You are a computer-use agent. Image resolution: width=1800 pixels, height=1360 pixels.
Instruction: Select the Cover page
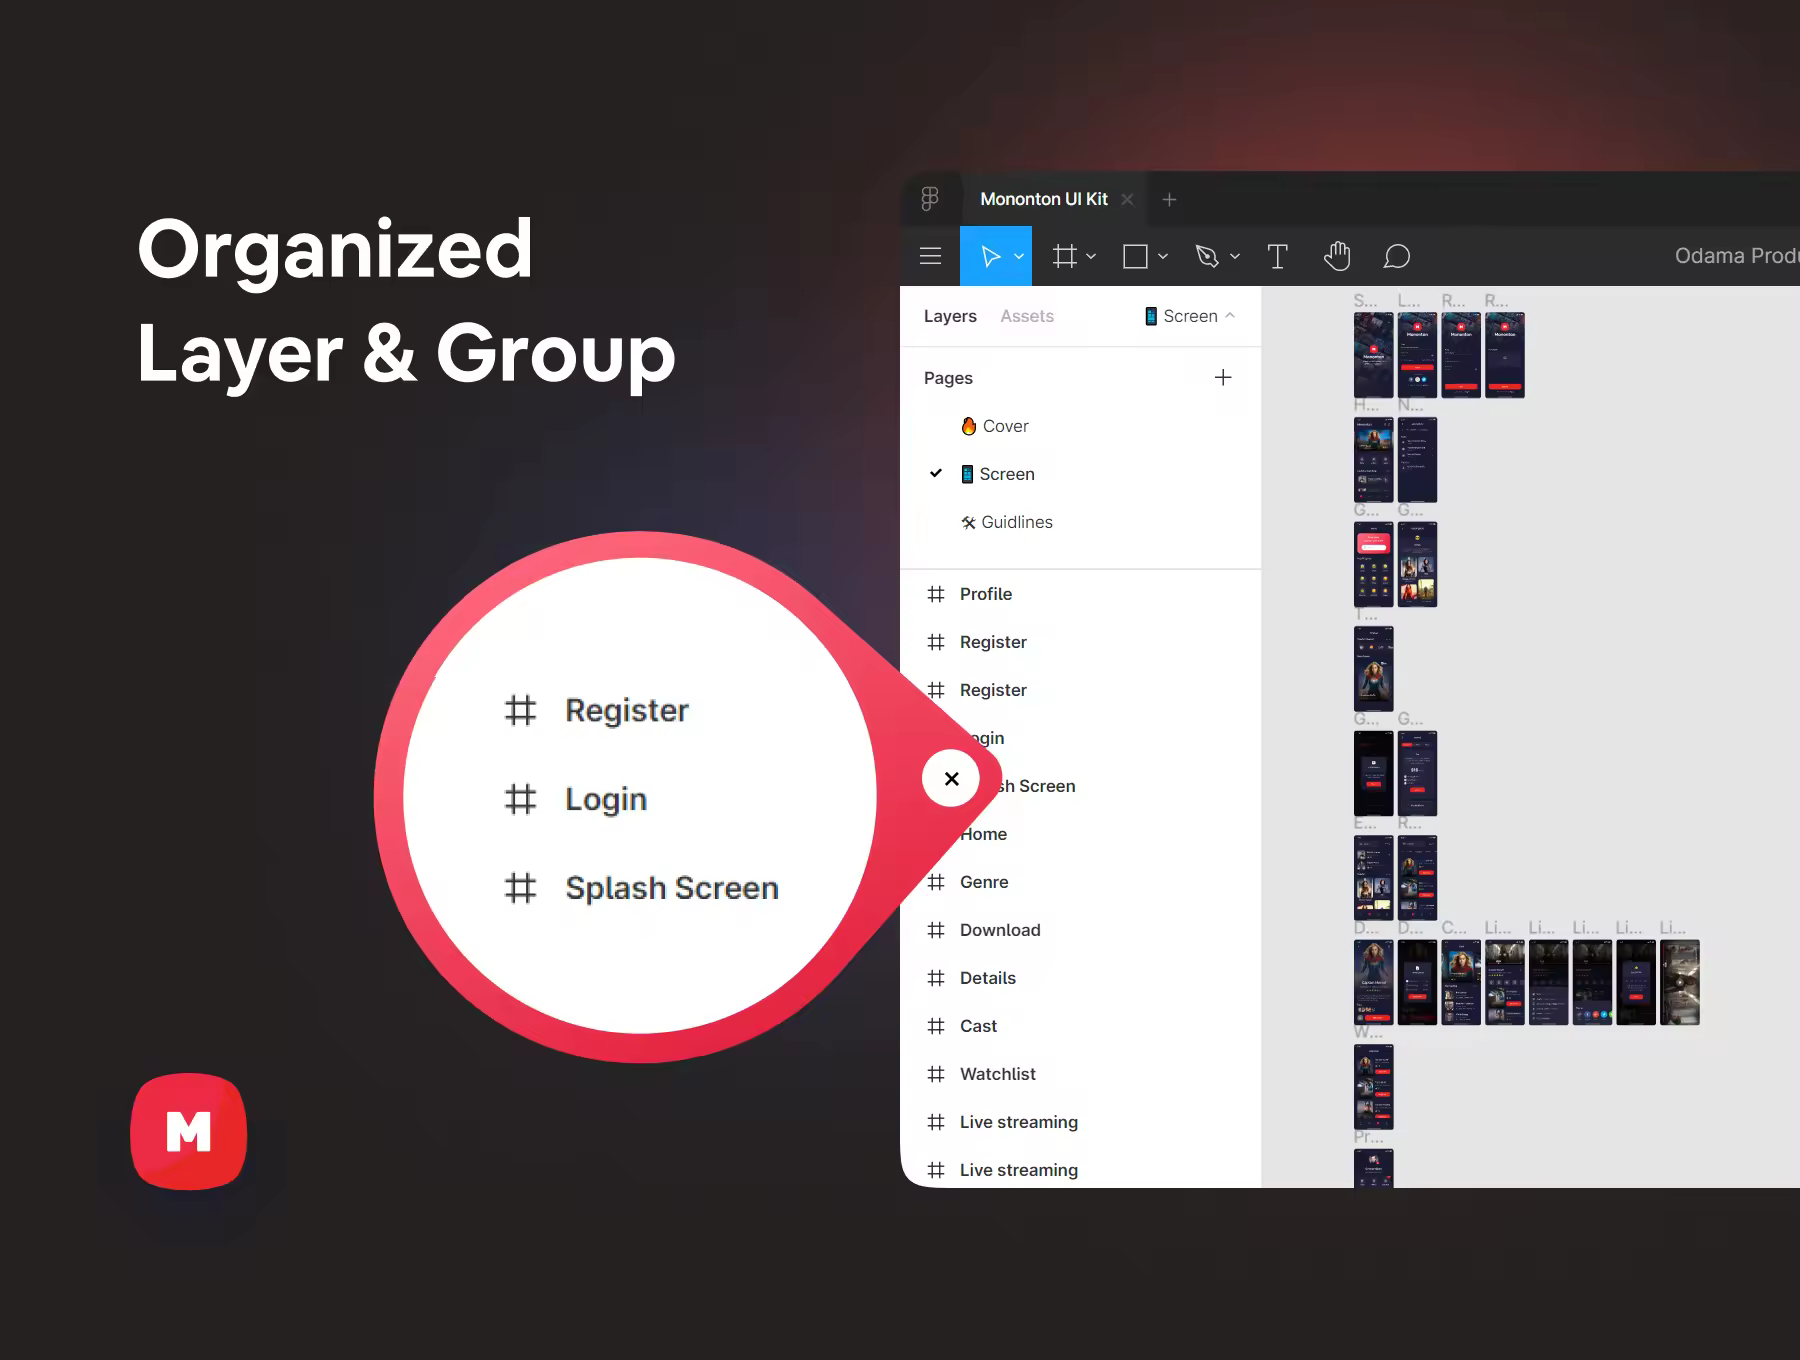(1005, 426)
